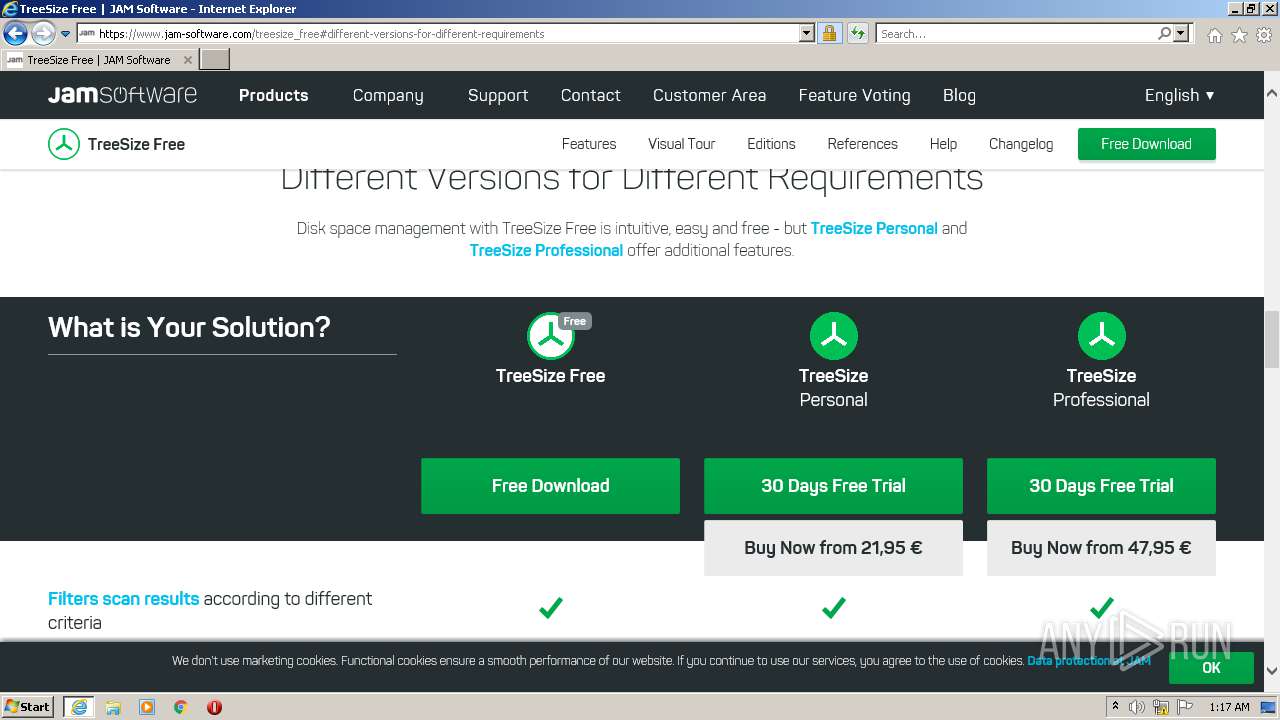The height and width of the screenshot is (720, 1280).
Task: Click the TreeSize Professional edition icon
Action: coord(1101,336)
